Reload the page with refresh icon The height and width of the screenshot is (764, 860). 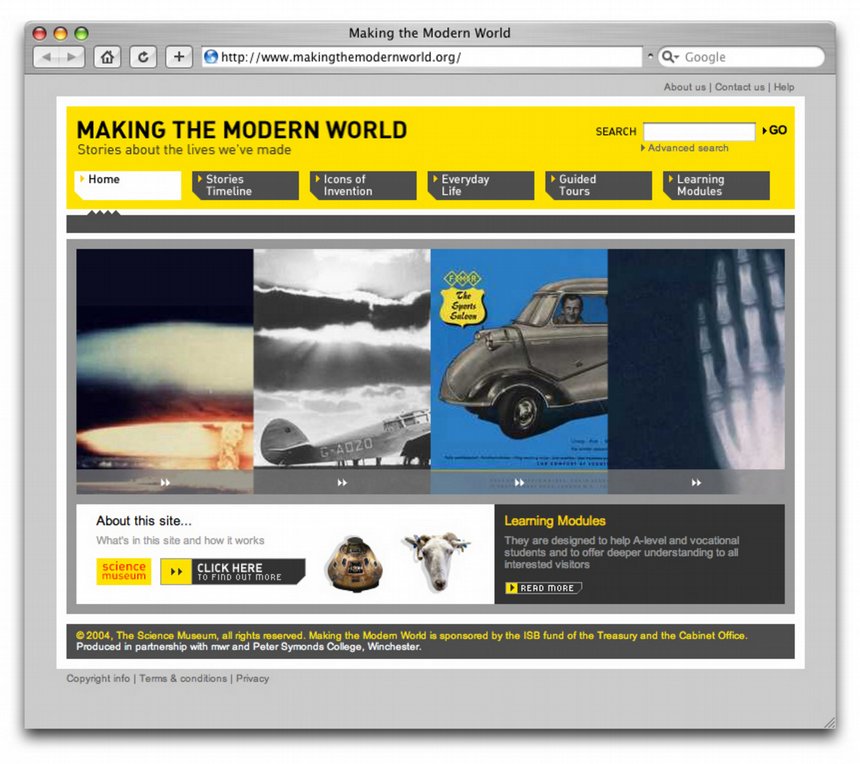[143, 57]
